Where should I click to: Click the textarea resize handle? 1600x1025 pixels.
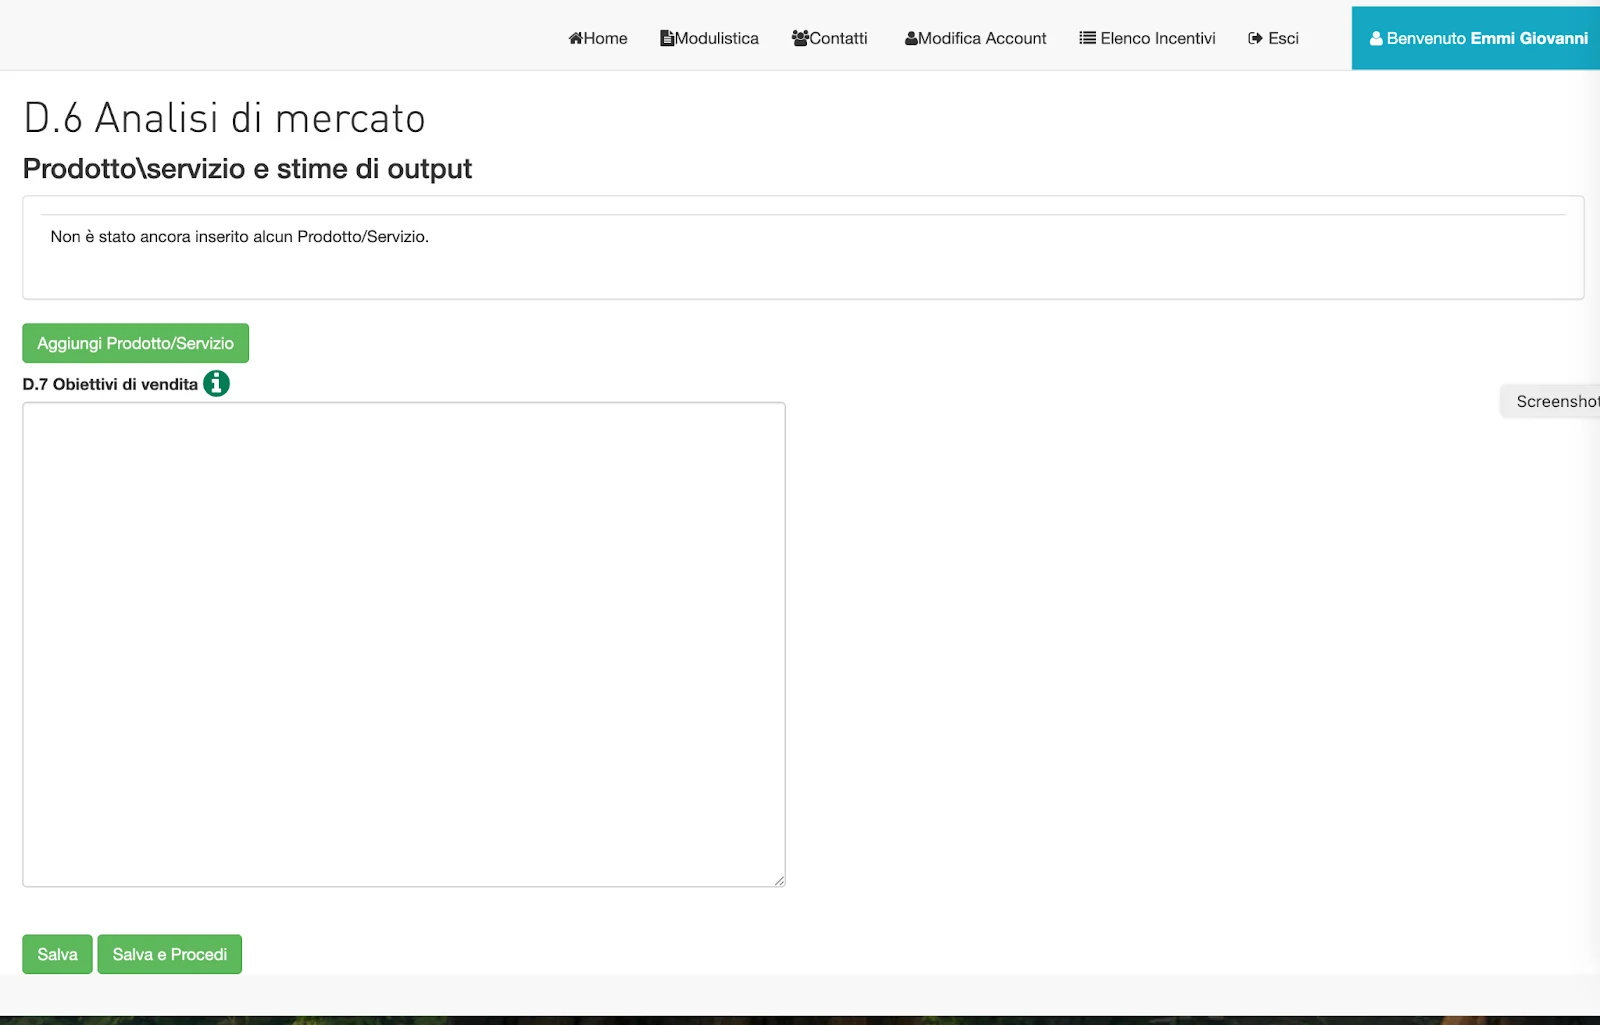tap(779, 879)
